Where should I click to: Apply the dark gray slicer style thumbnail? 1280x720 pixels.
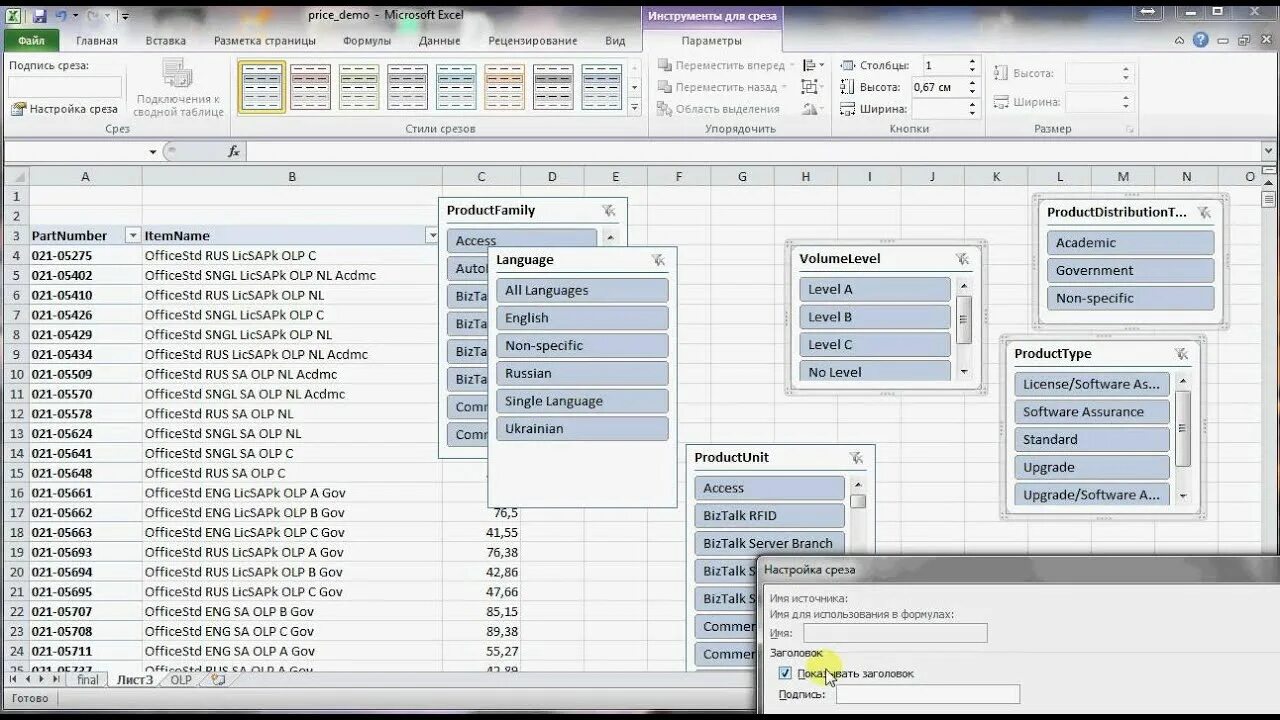point(553,87)
